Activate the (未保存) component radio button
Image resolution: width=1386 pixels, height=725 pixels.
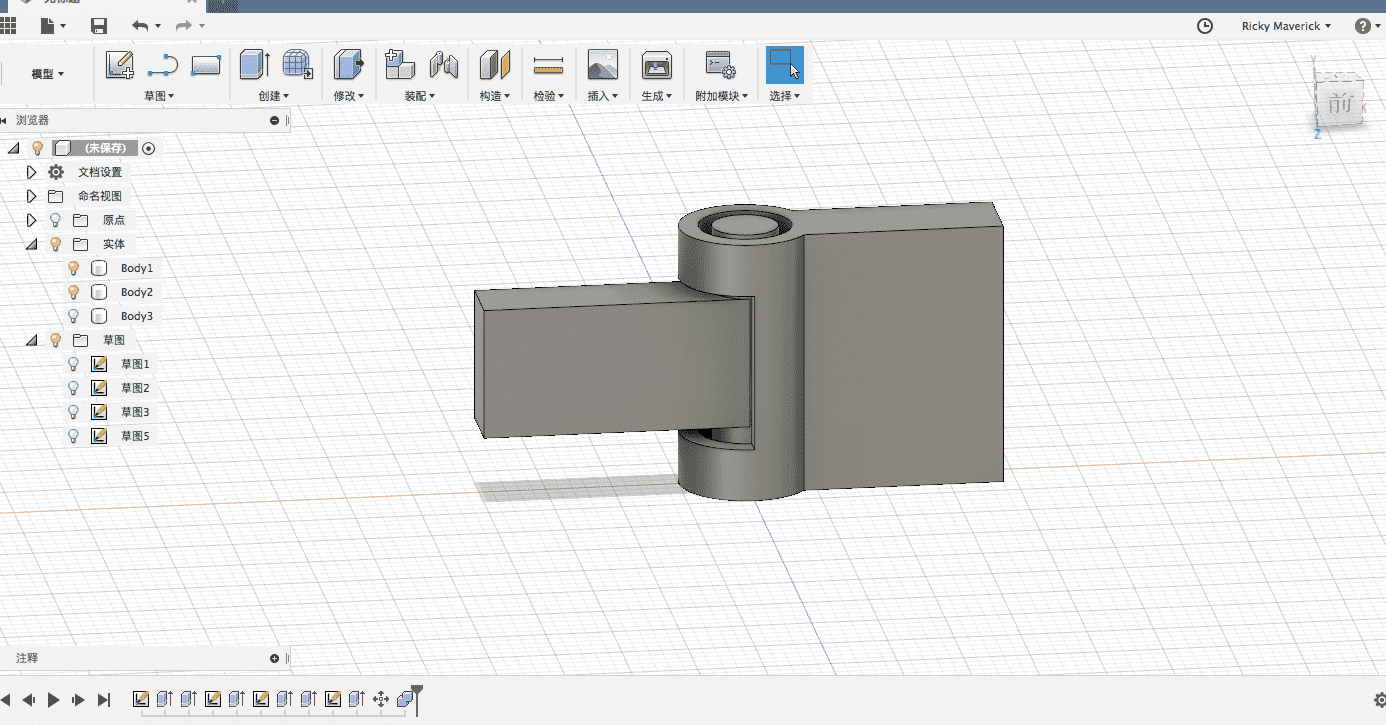pyautogui.click(x=149, y=148)
